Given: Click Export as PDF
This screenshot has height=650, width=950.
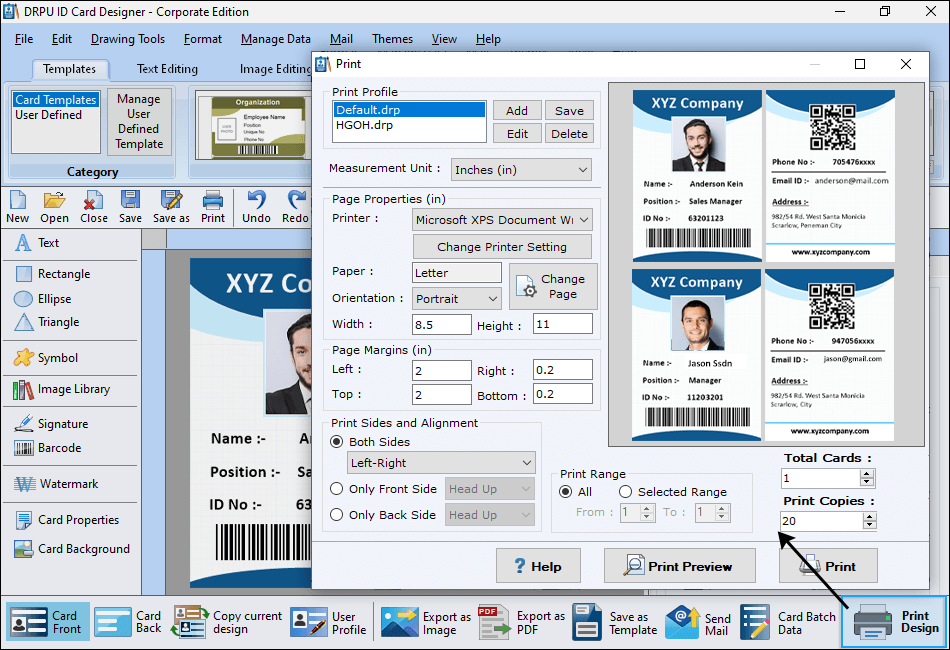Looking at the screenshot, I should [x=521, y=623].
